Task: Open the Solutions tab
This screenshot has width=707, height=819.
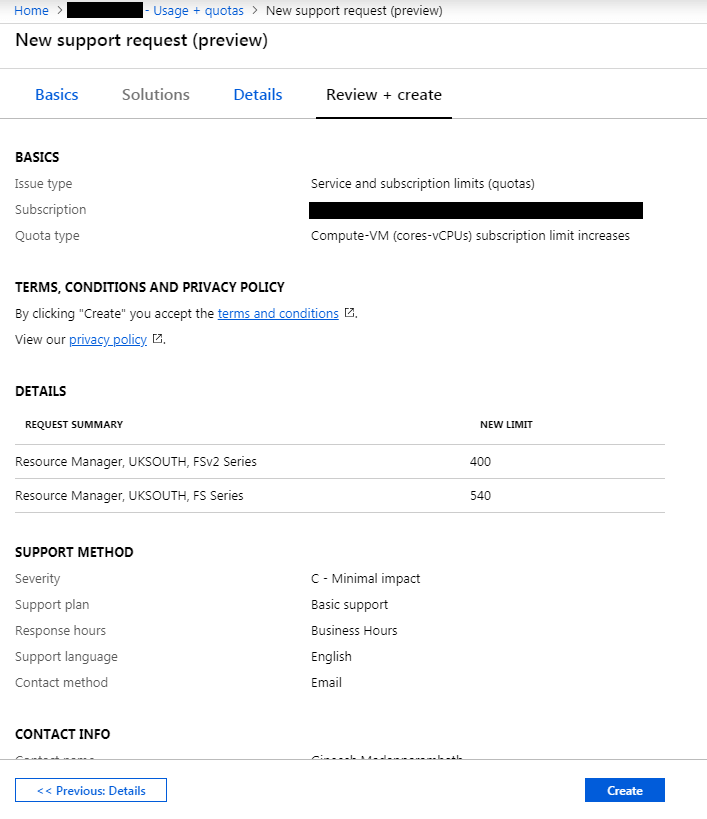Action: point(156,95)
